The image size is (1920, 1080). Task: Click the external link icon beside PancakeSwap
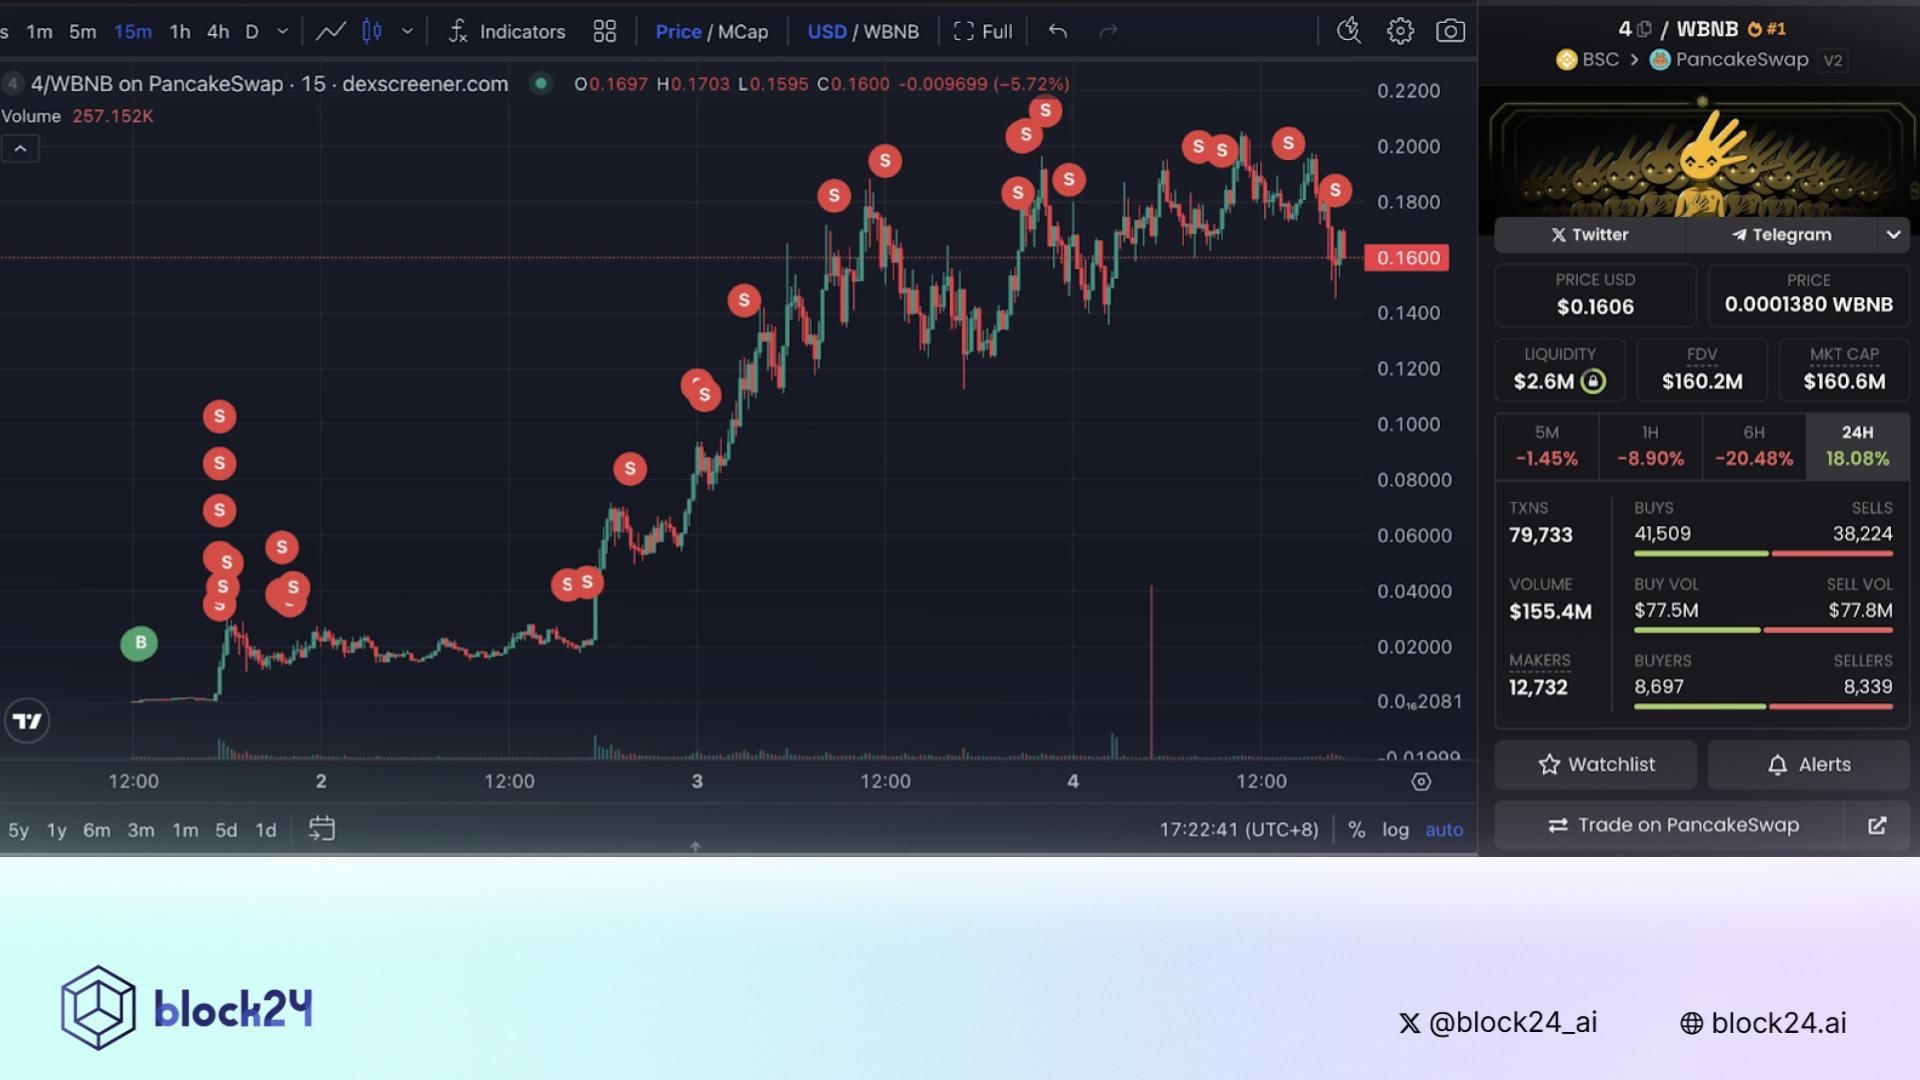click(1877, 825)
